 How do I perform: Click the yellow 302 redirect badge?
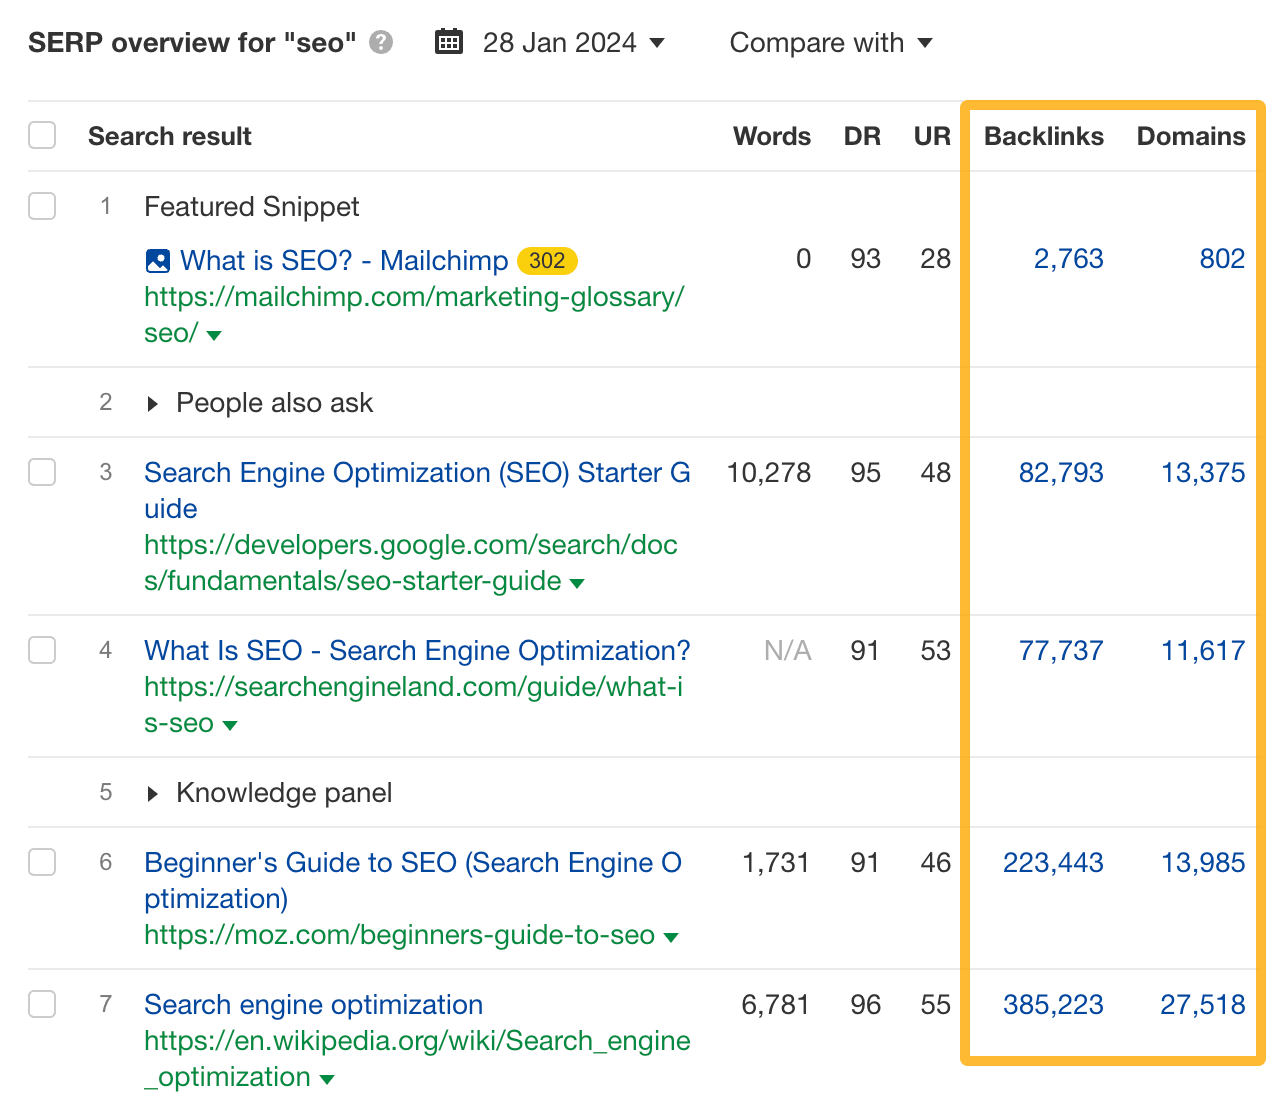(x=549, y=260)
